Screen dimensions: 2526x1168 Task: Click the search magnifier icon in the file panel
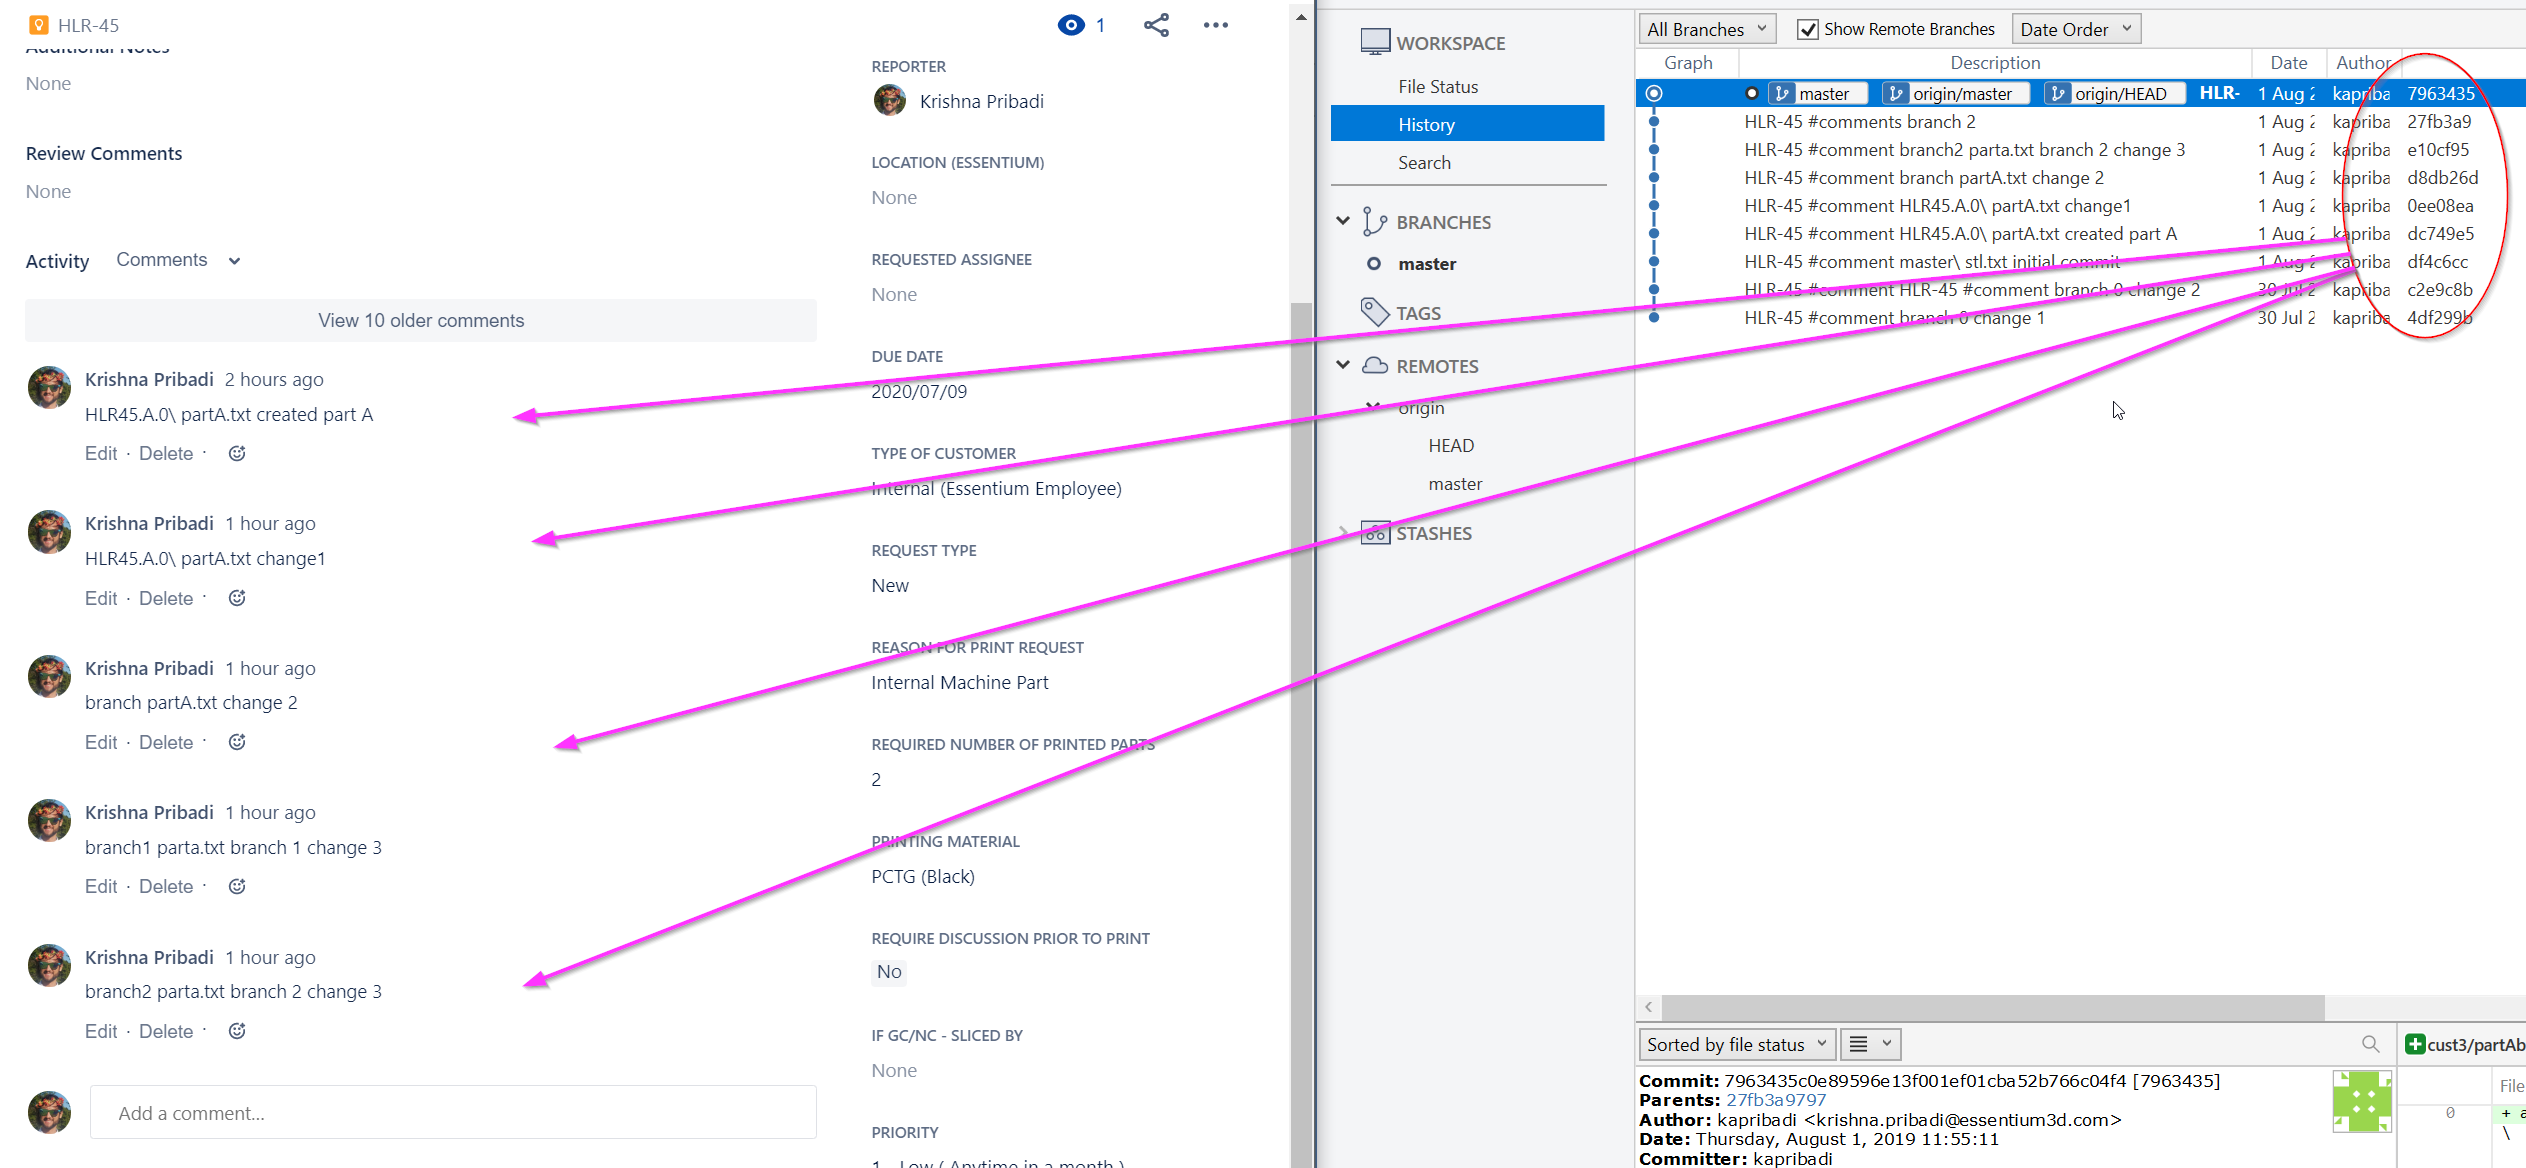click(x=2370, y=1044)
